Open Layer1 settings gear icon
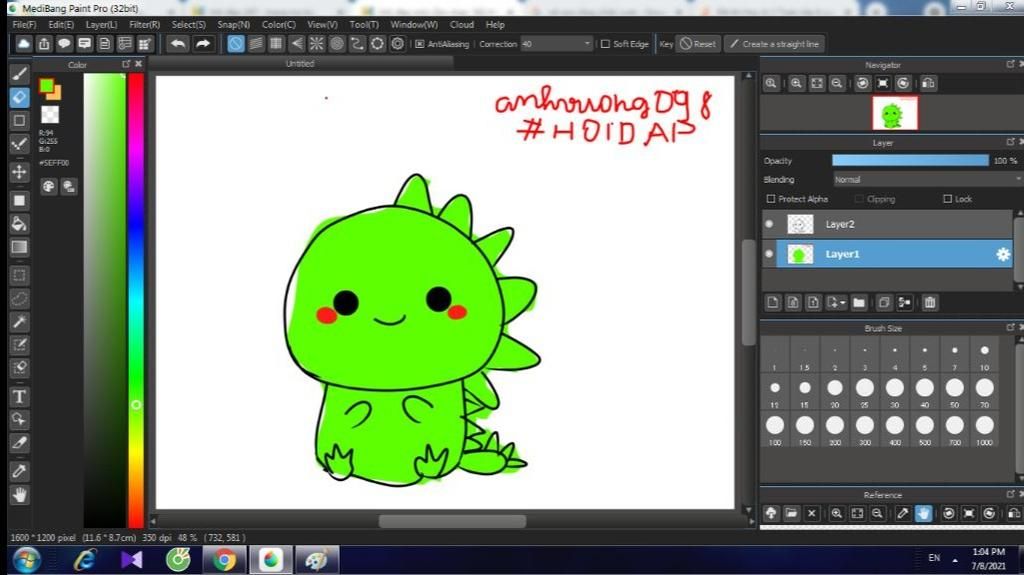Screen dimensions: 1024x575 (x=1003, y=254)
